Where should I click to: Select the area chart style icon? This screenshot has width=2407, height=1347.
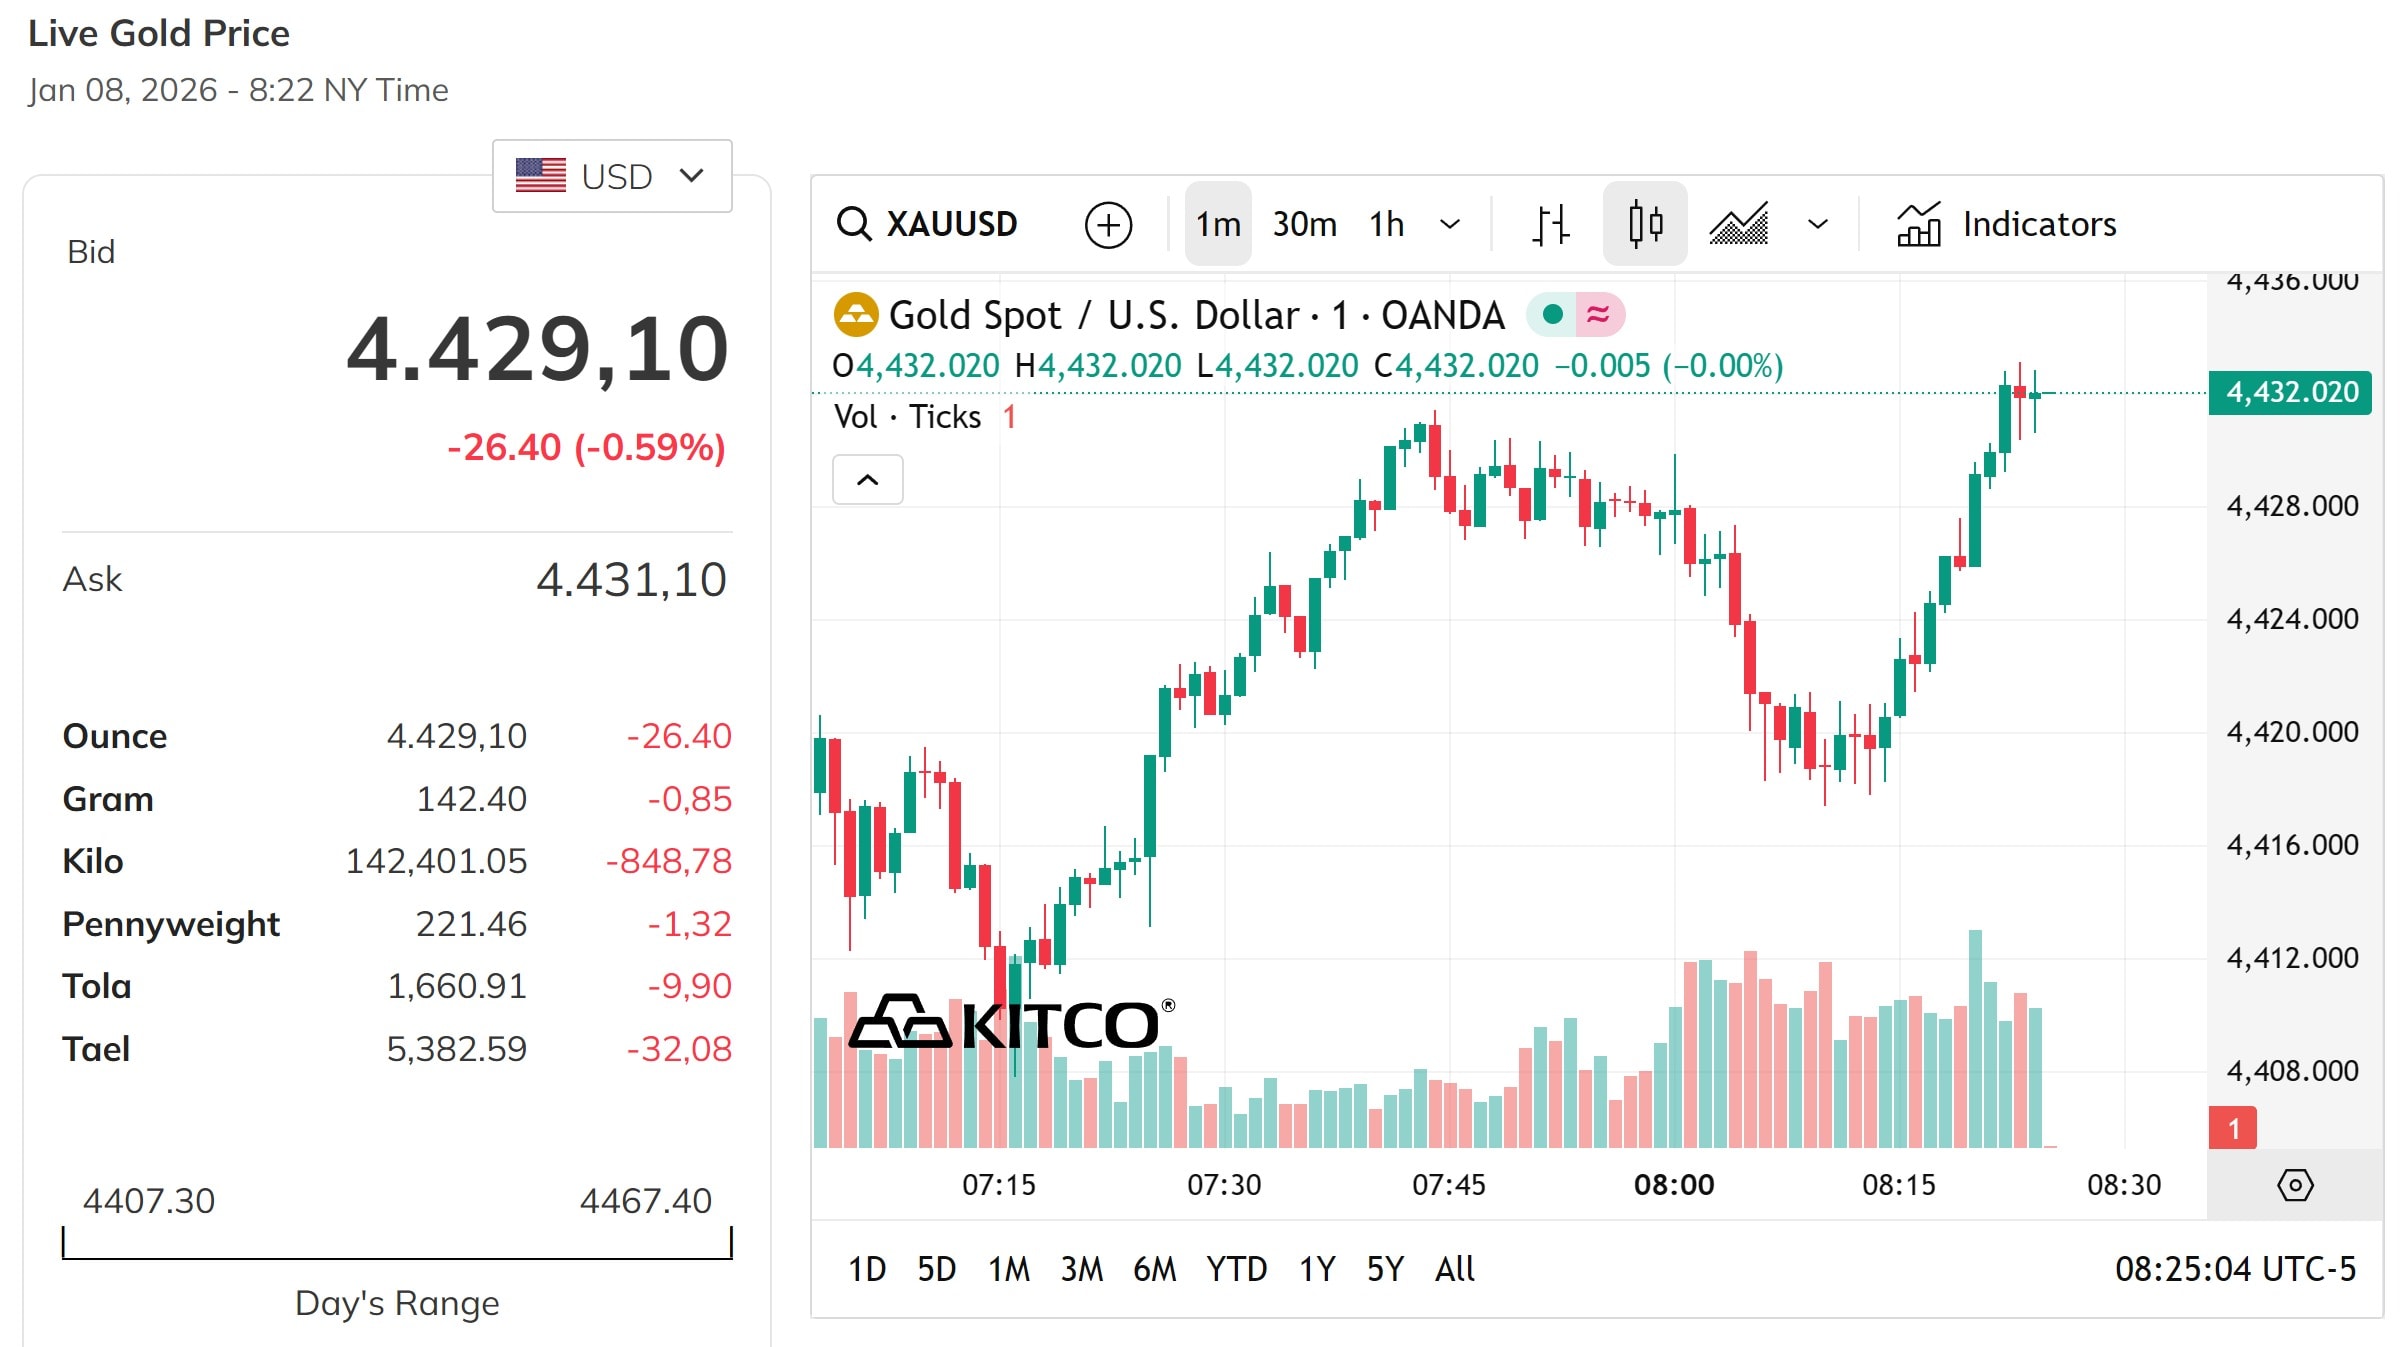pos(1737,223)
